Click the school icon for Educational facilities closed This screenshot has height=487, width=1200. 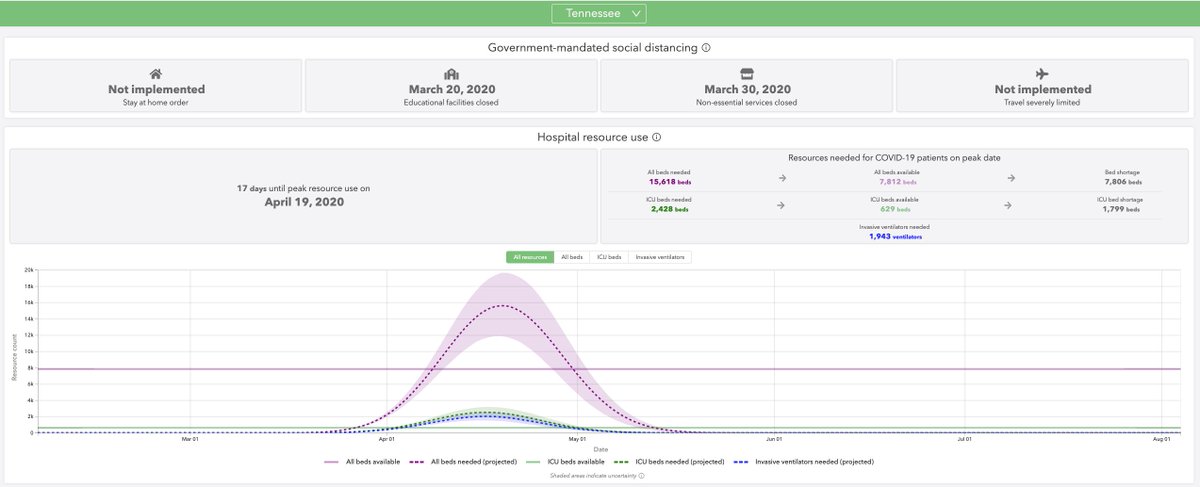click(x=452, y=74)
